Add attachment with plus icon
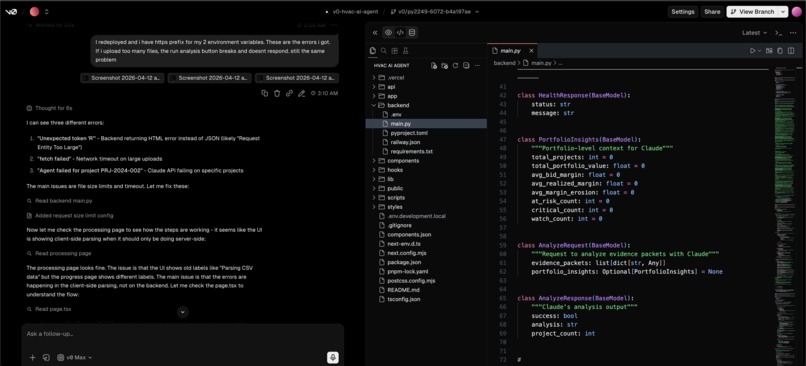The image size is (806, 366). pyautogui.click(x=32, y=357)
